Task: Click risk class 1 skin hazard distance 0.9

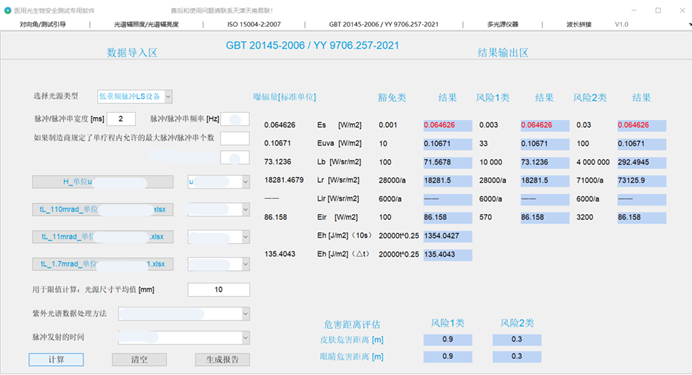Action: (448, 339)
